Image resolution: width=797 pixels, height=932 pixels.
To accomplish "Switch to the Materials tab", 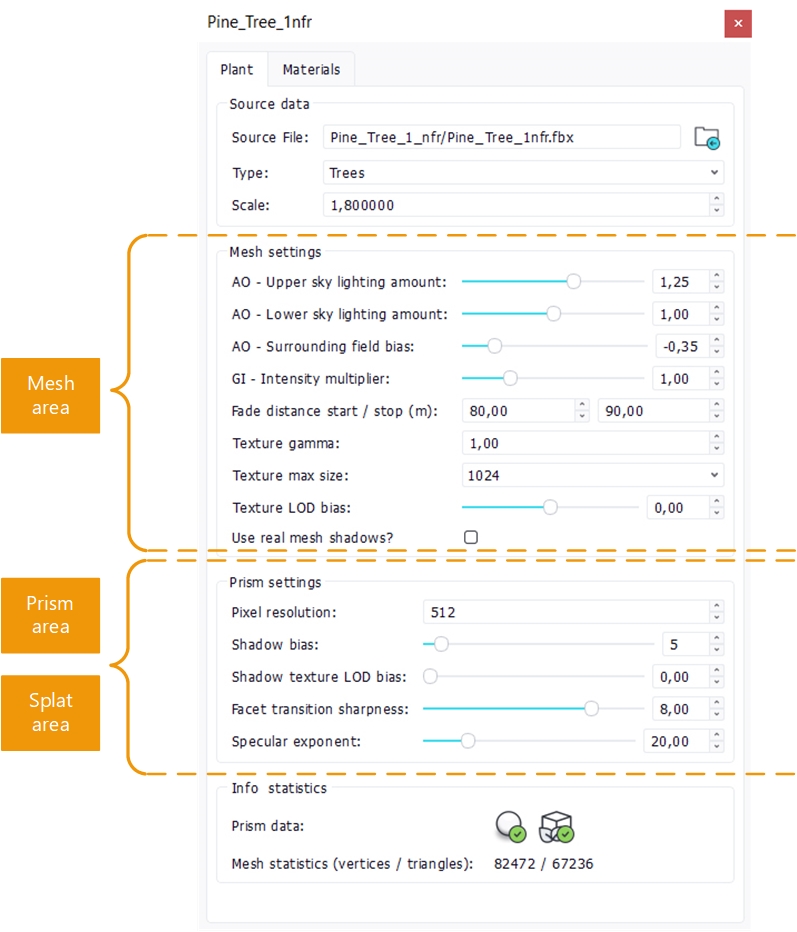I will point(311,70).
